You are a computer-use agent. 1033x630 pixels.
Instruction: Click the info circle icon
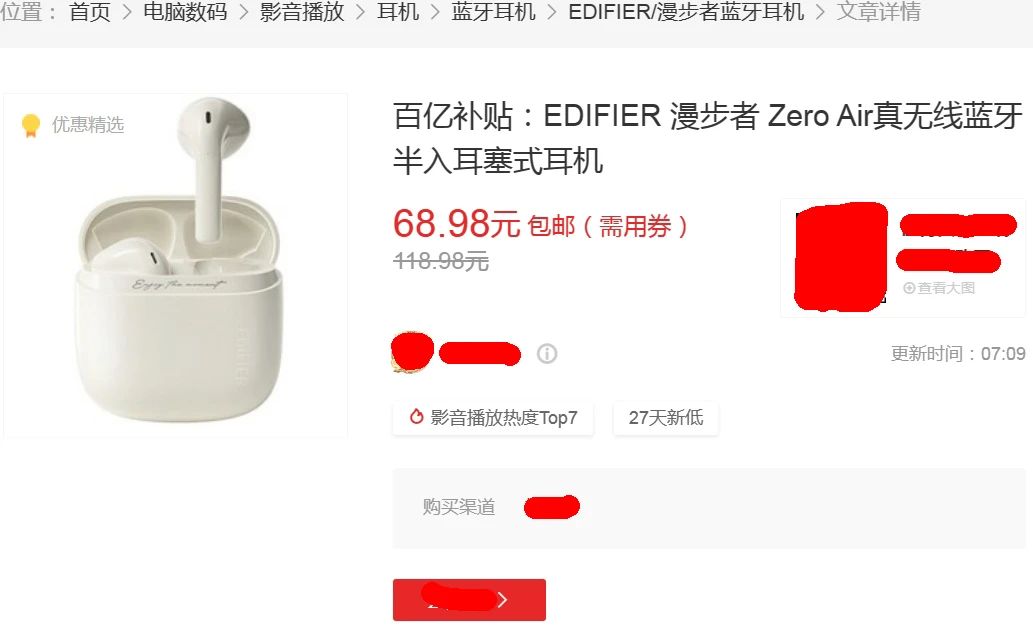click(547, 354)
